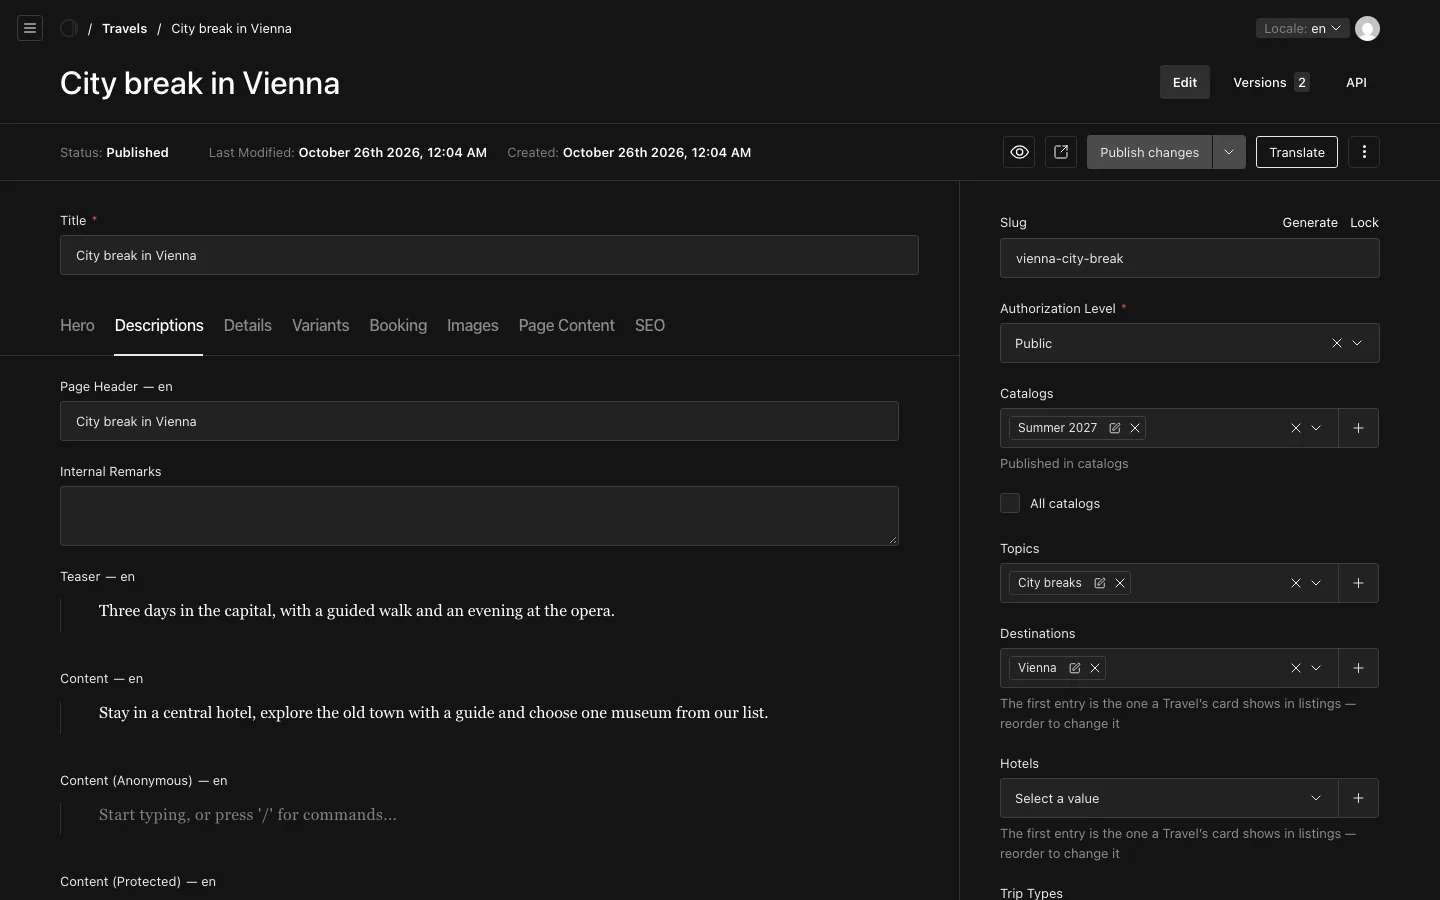Screen dimensions: 1440x900
Task: Toggle live preview eye icon
Action: pyautogui.click(x=1019, y=152)
